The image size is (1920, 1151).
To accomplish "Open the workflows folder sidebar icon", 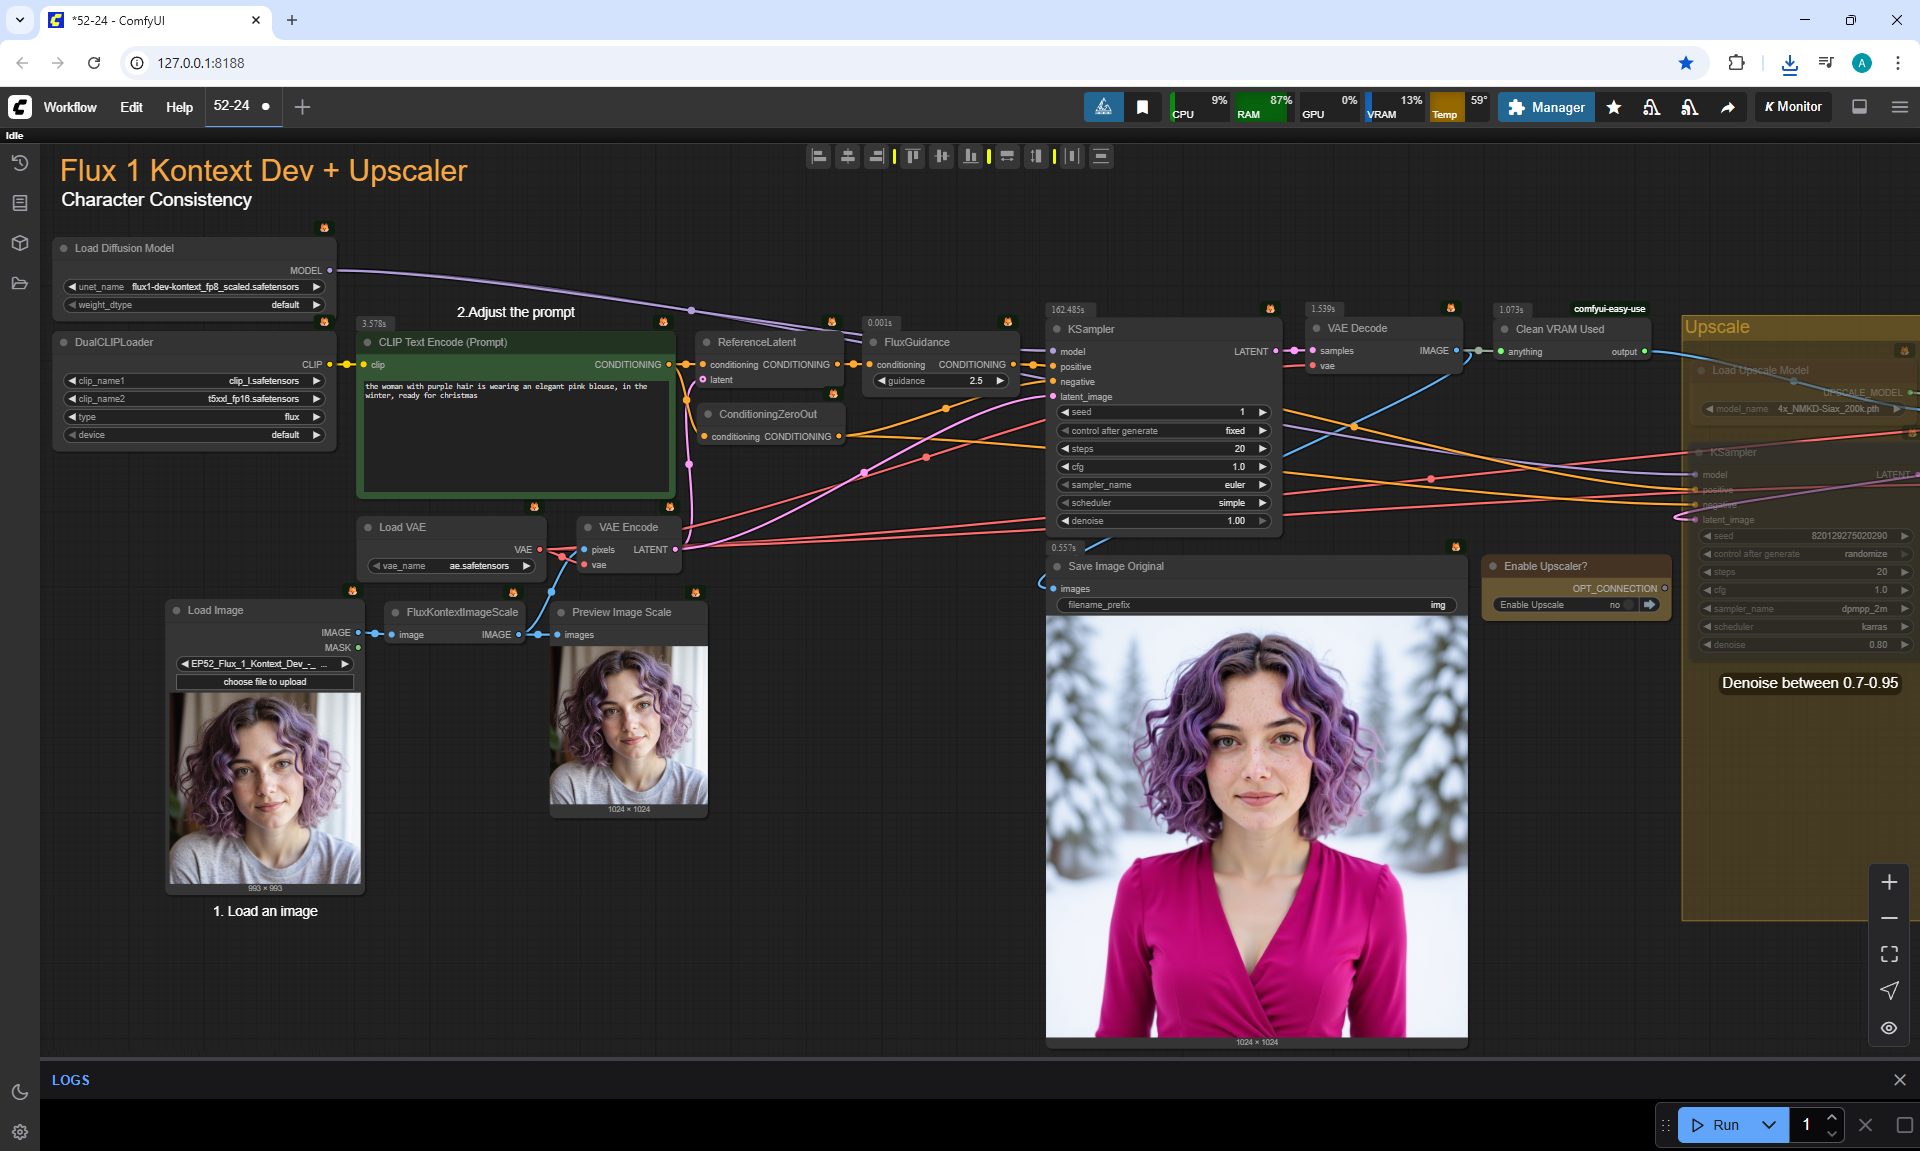I will [x=20, y=283].
